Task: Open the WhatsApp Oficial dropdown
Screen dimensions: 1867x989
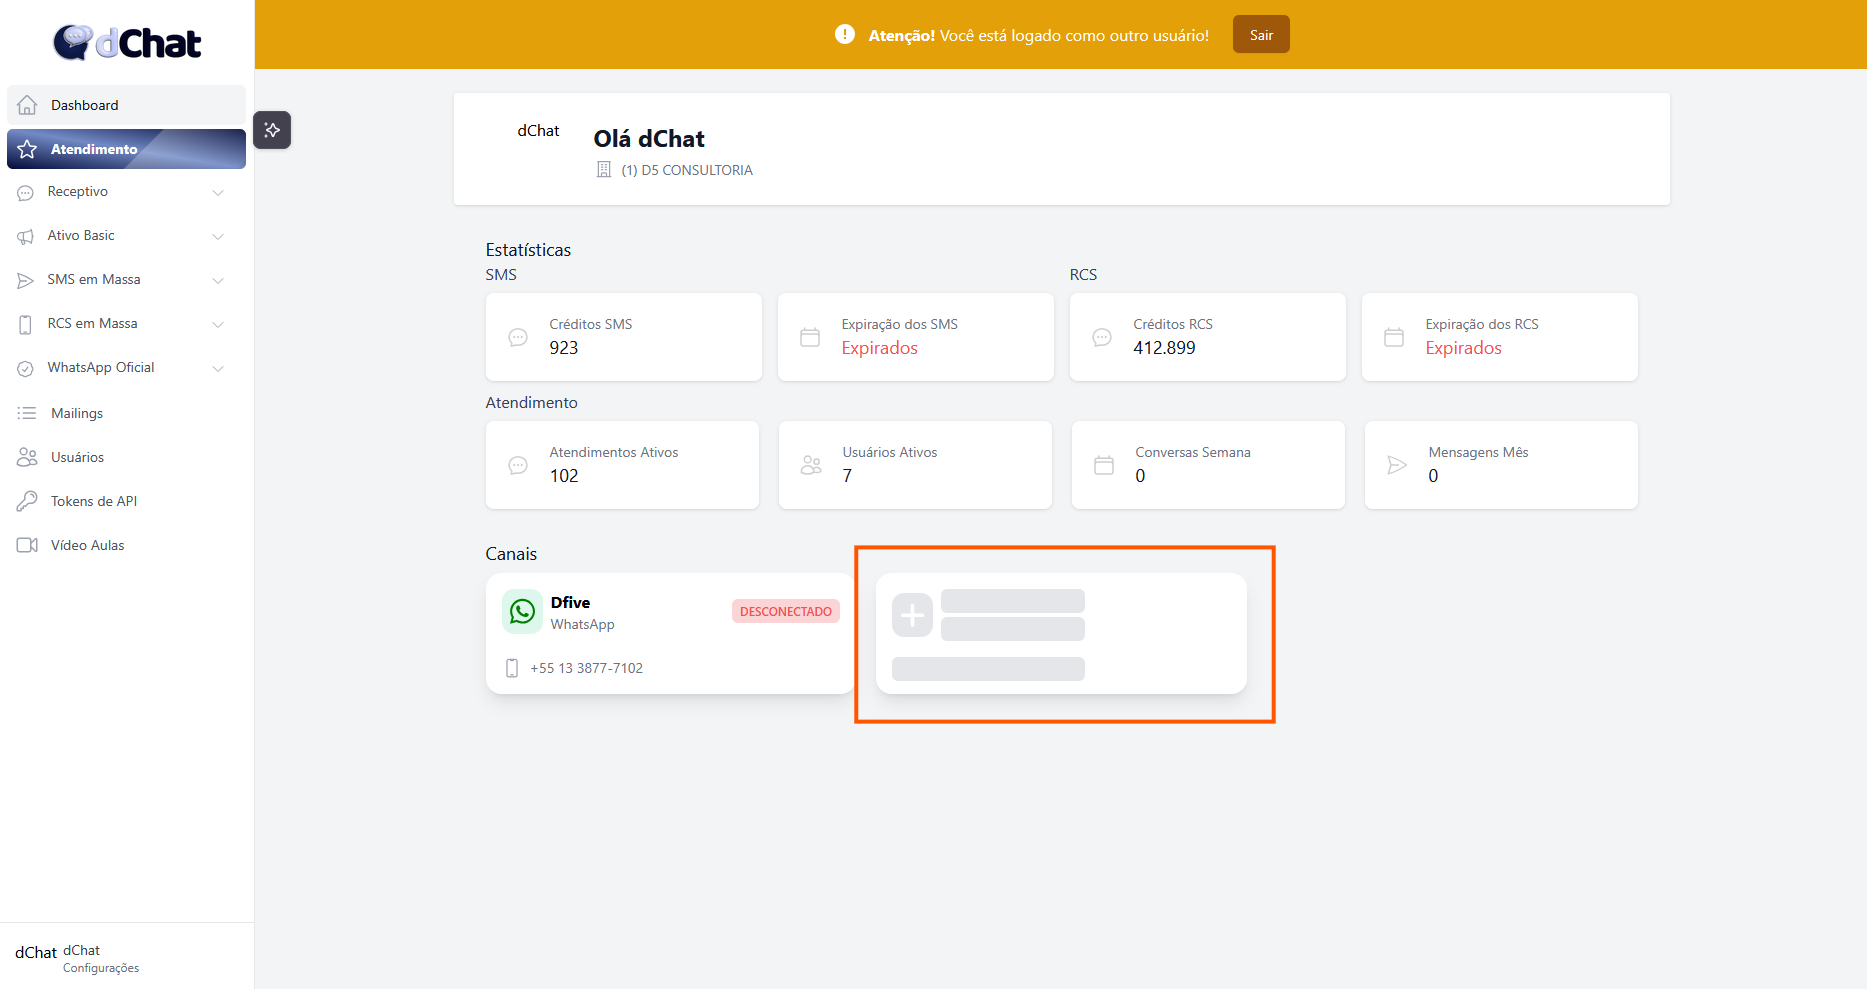Action: [218, 368]
